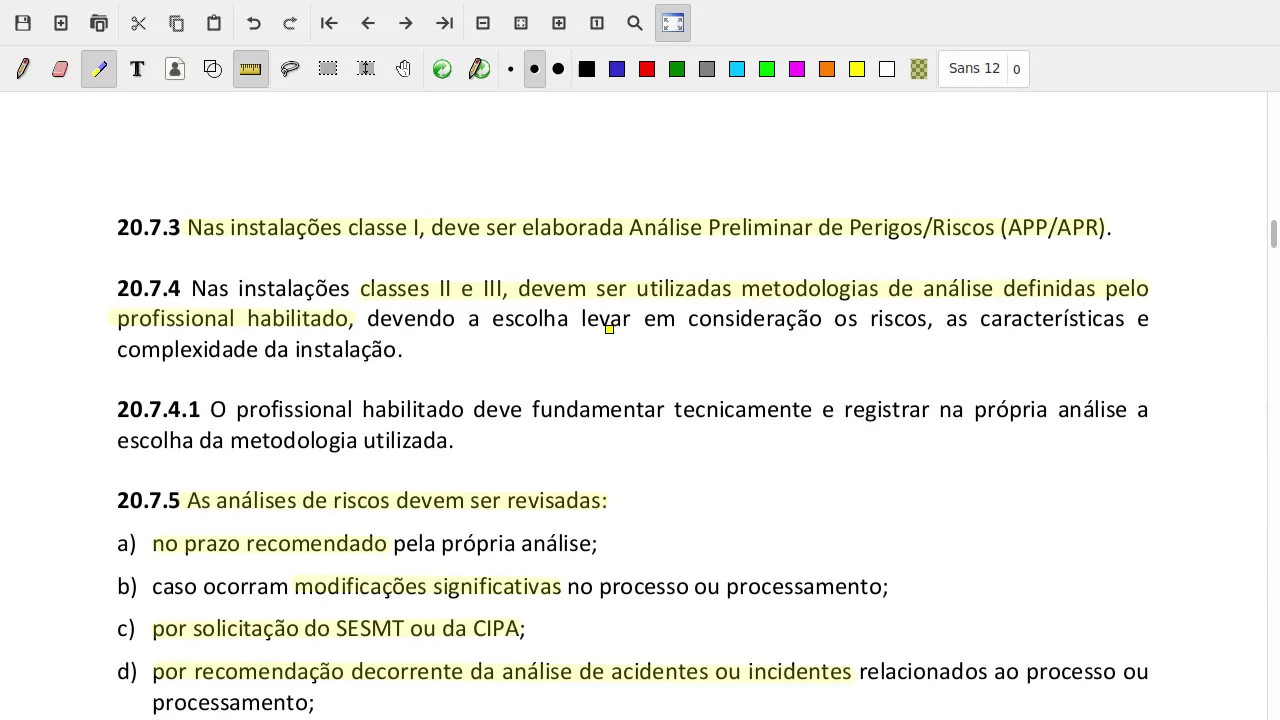This screenshot has width=1280, height=720.
Task: Select the Rectangle selection tool
Action: [x=328, y=69]
